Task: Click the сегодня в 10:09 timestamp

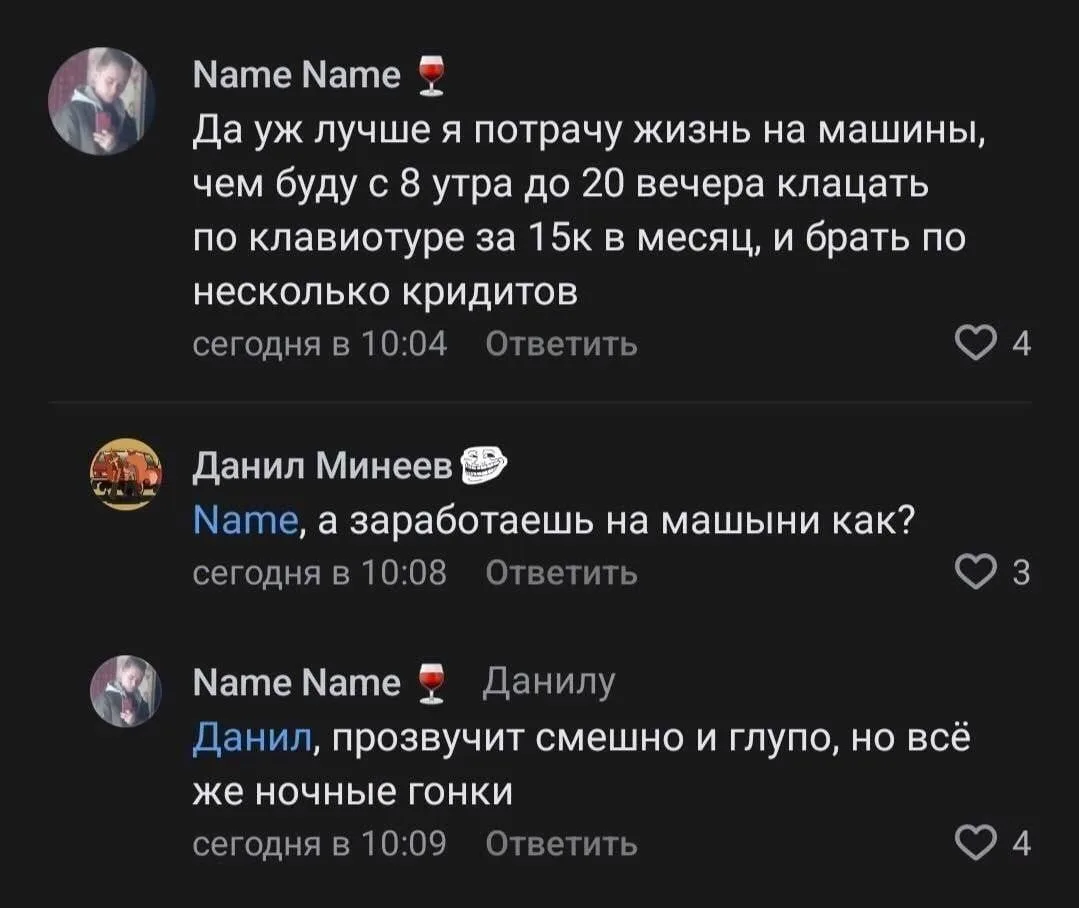Action: click(320, 843)
